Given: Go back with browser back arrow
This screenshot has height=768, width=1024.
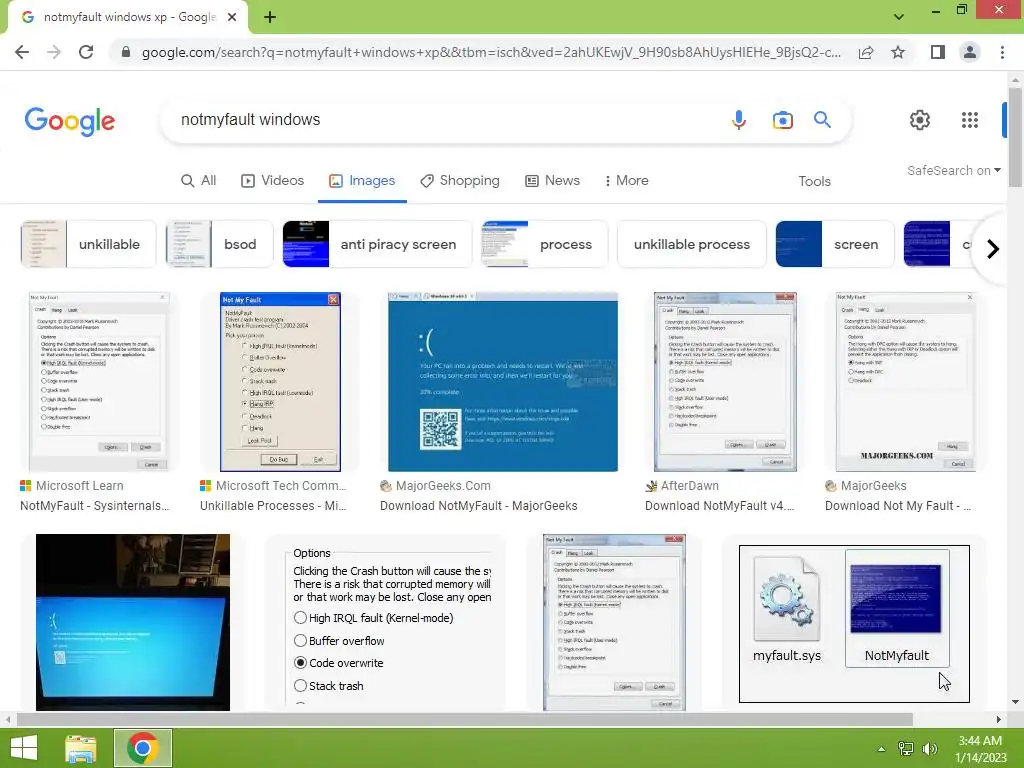Looking at the screenshot, I should click(x=22, y=52).
